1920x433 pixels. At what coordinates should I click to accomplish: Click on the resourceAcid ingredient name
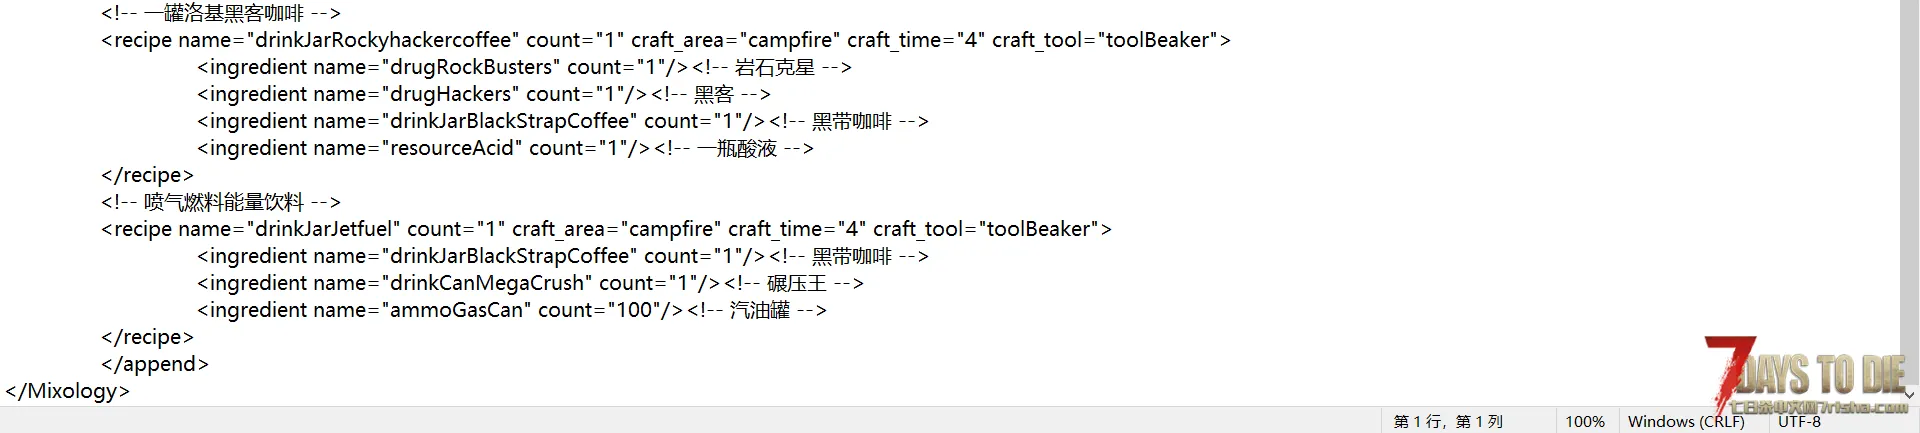pyautogui.click(x=452, y=148)
